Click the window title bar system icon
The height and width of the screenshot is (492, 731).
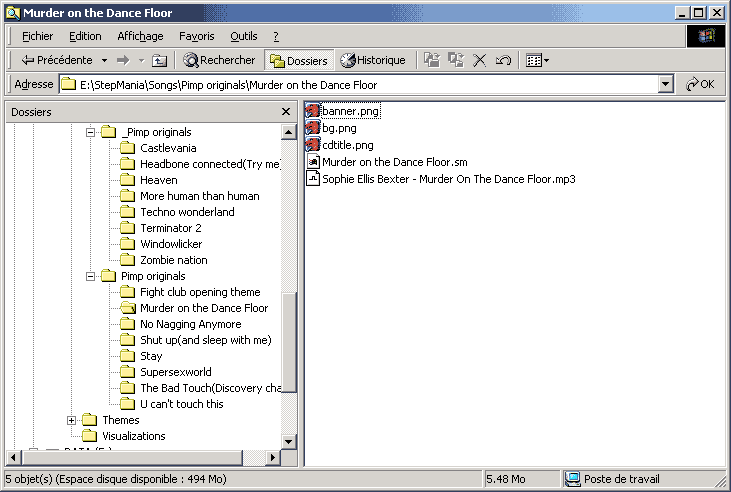(13, 13)
